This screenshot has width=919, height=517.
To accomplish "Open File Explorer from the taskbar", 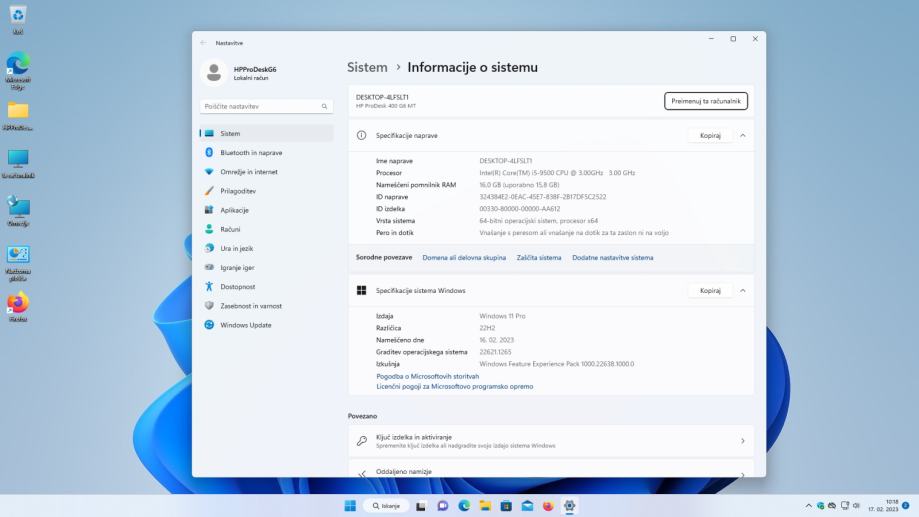I will [x=485, y=506].
